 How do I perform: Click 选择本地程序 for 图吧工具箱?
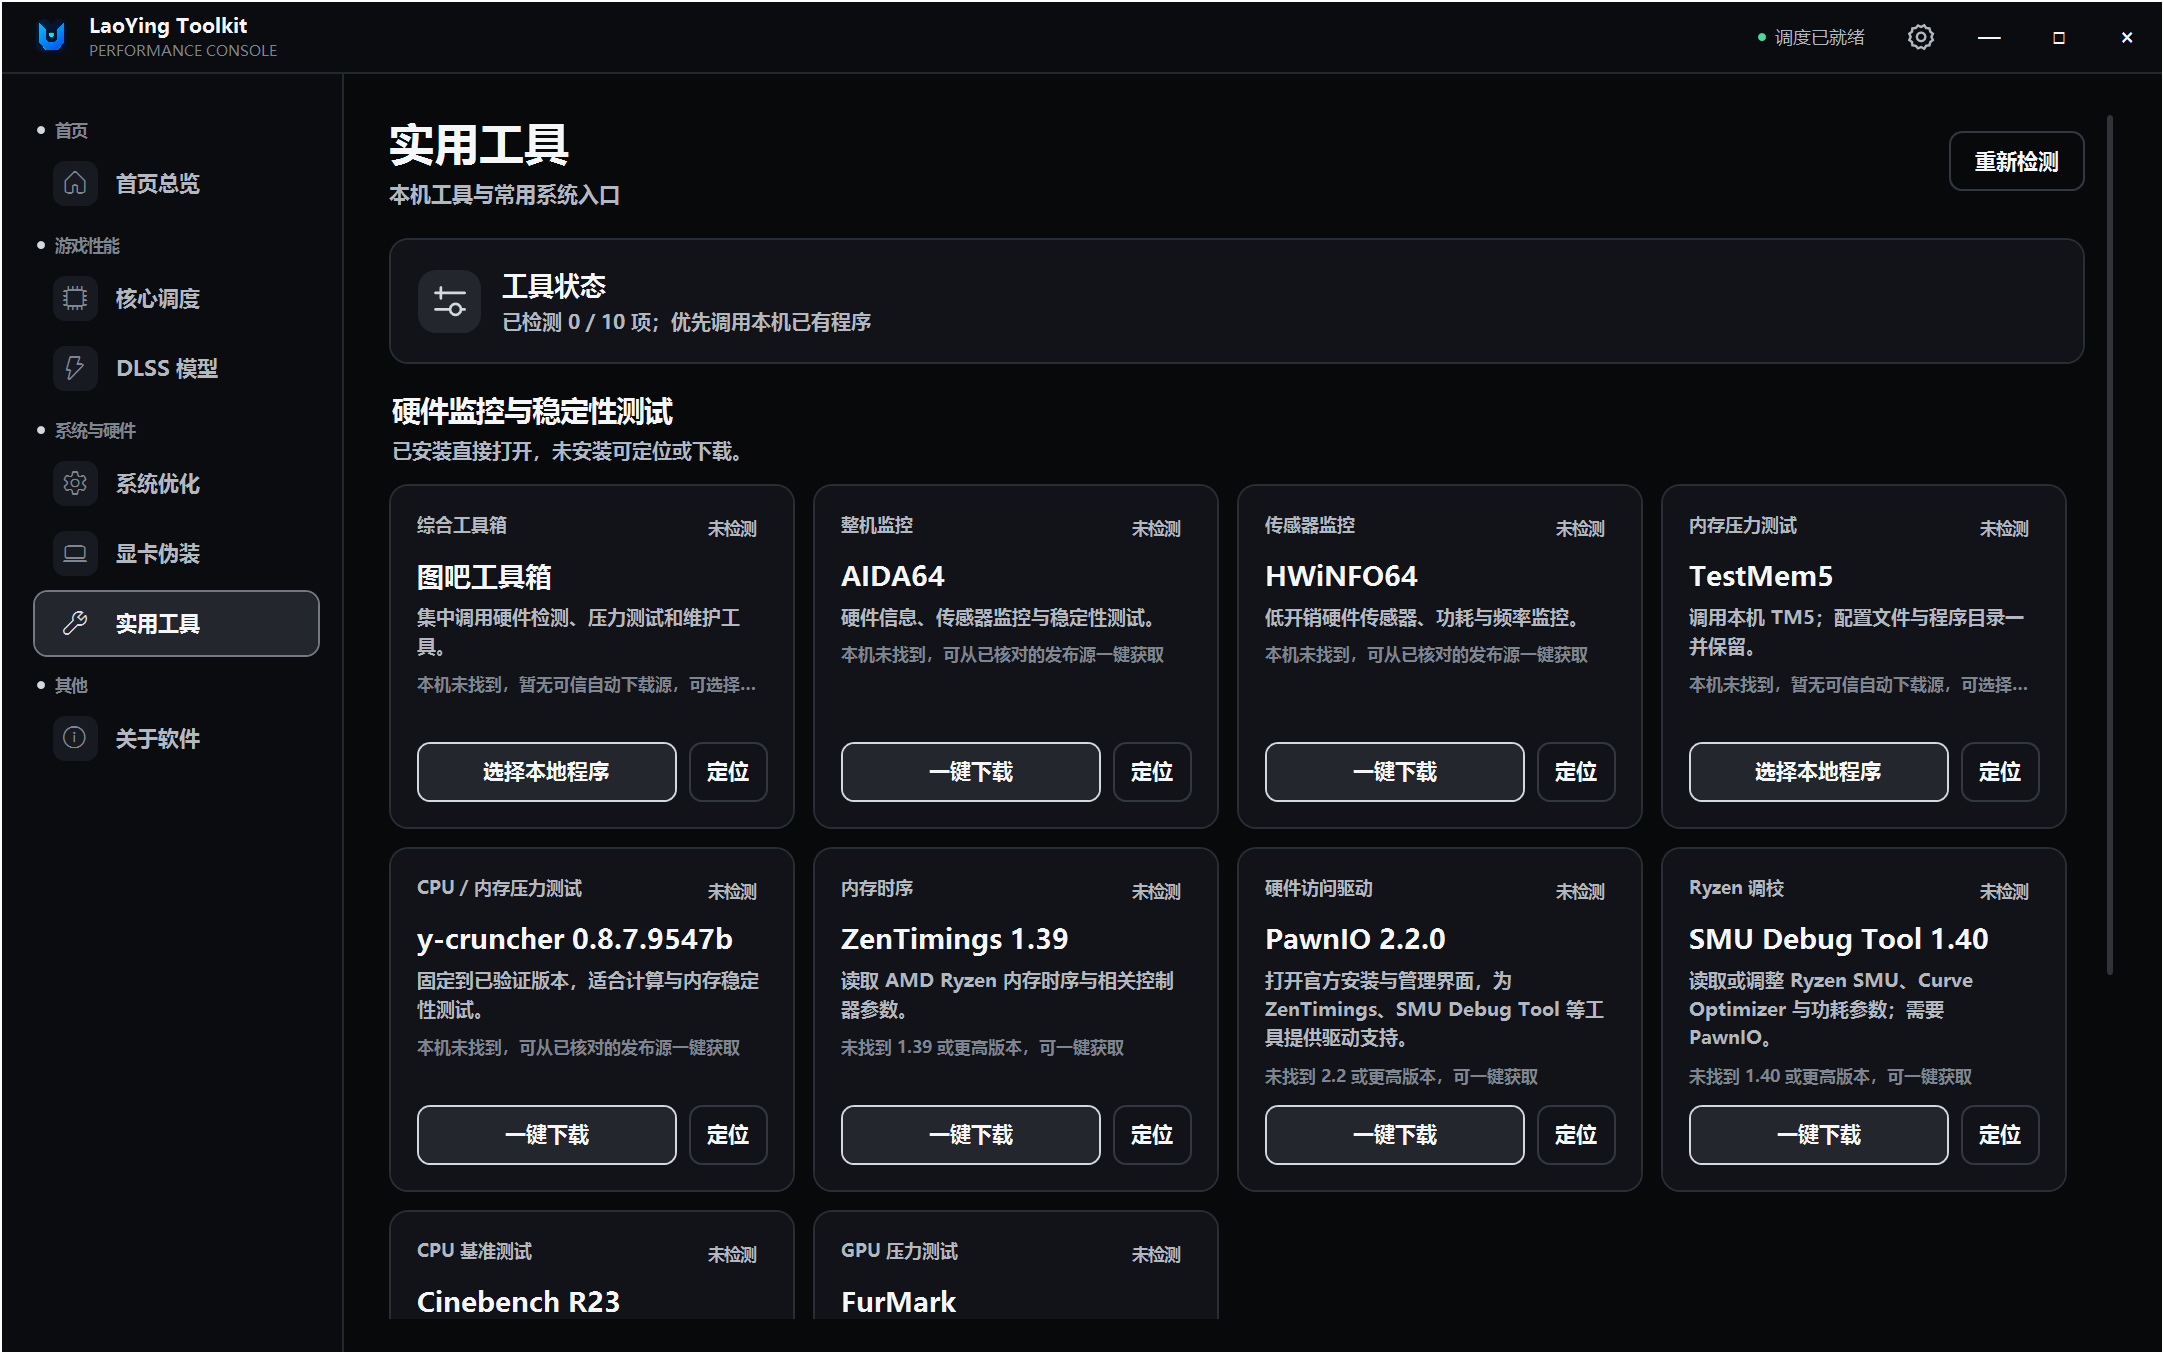(x=546, y=772)
